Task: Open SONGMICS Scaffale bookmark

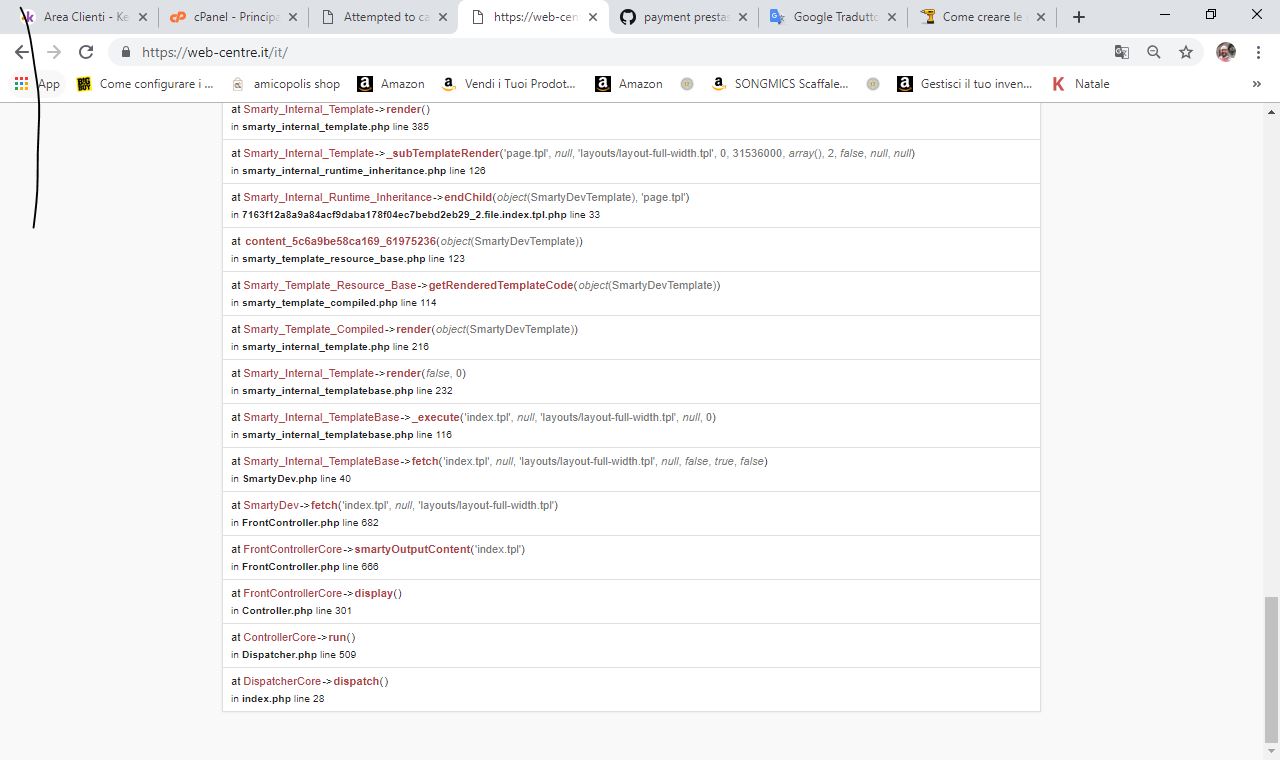Action: 779,84
